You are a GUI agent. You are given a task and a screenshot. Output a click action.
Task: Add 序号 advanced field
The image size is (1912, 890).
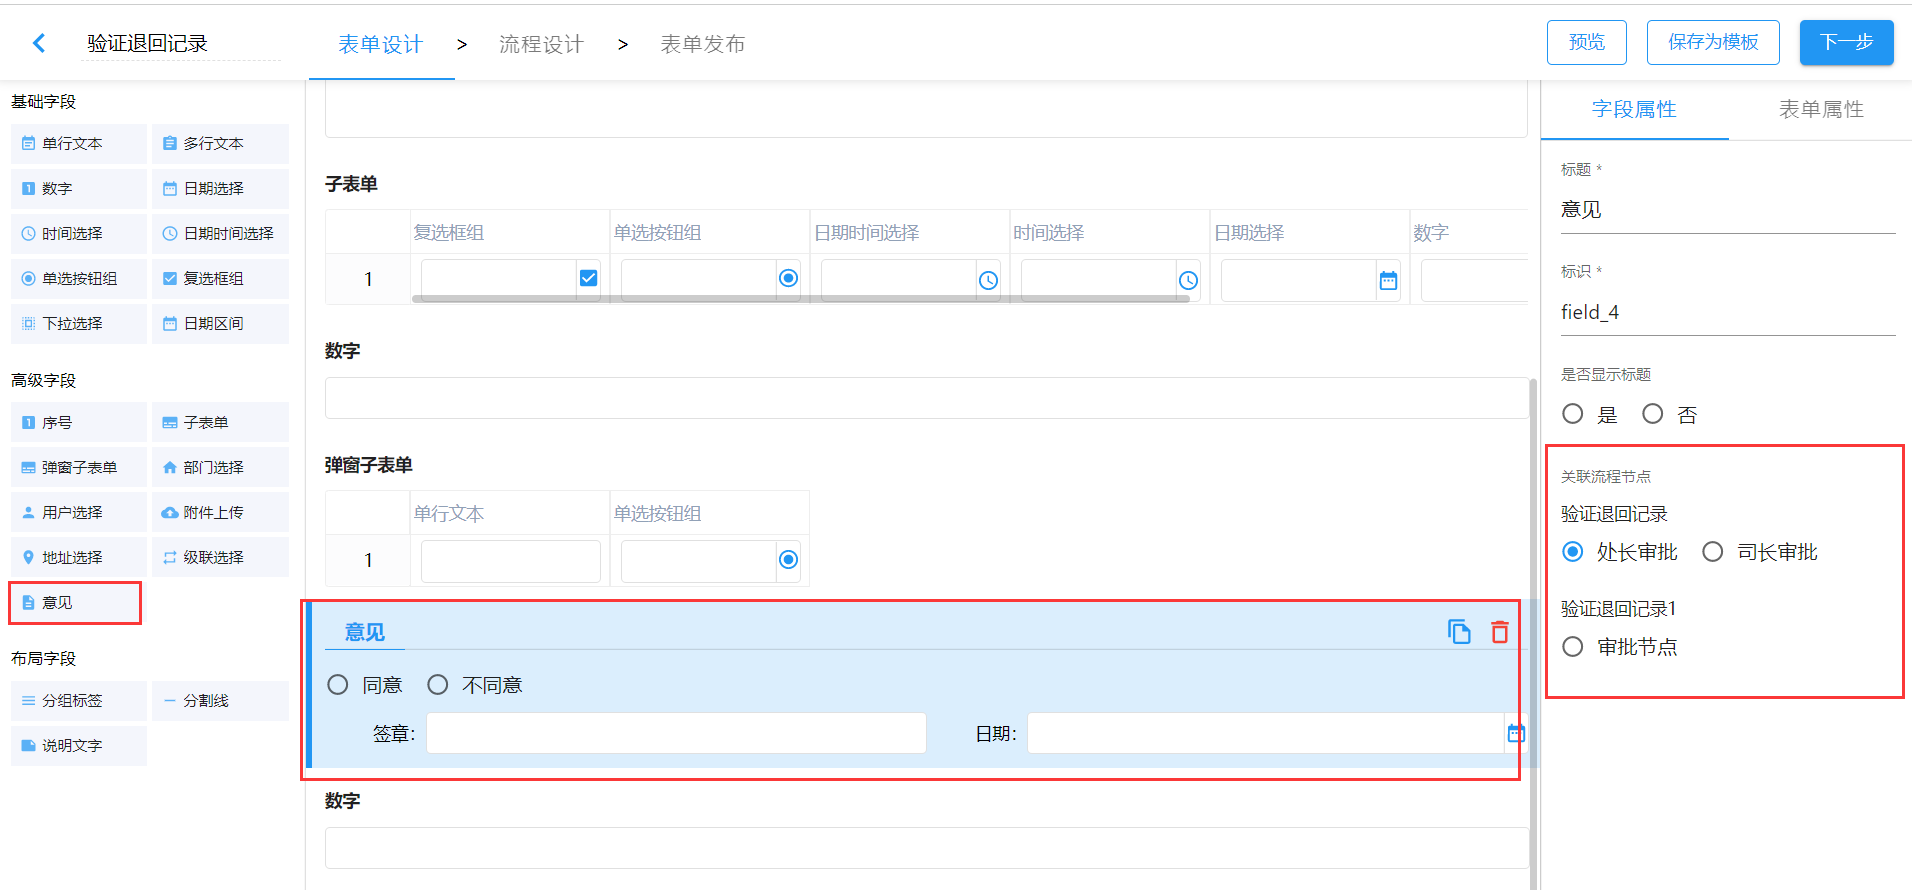coord(79,423)
